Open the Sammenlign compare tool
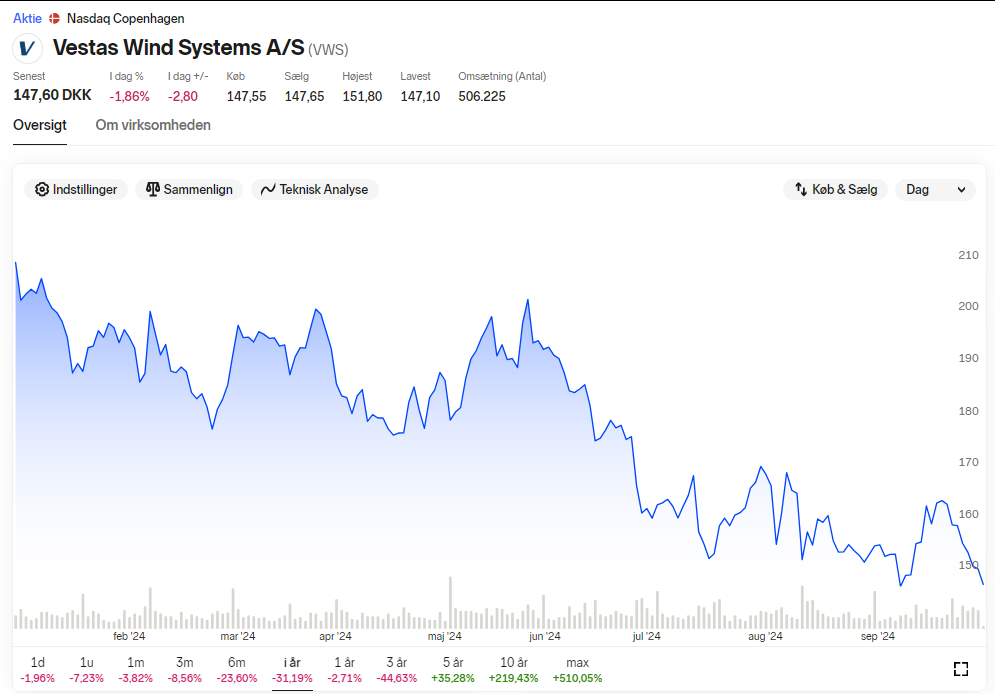This screenshot has height=694, width=995. [x=189, y=190]
